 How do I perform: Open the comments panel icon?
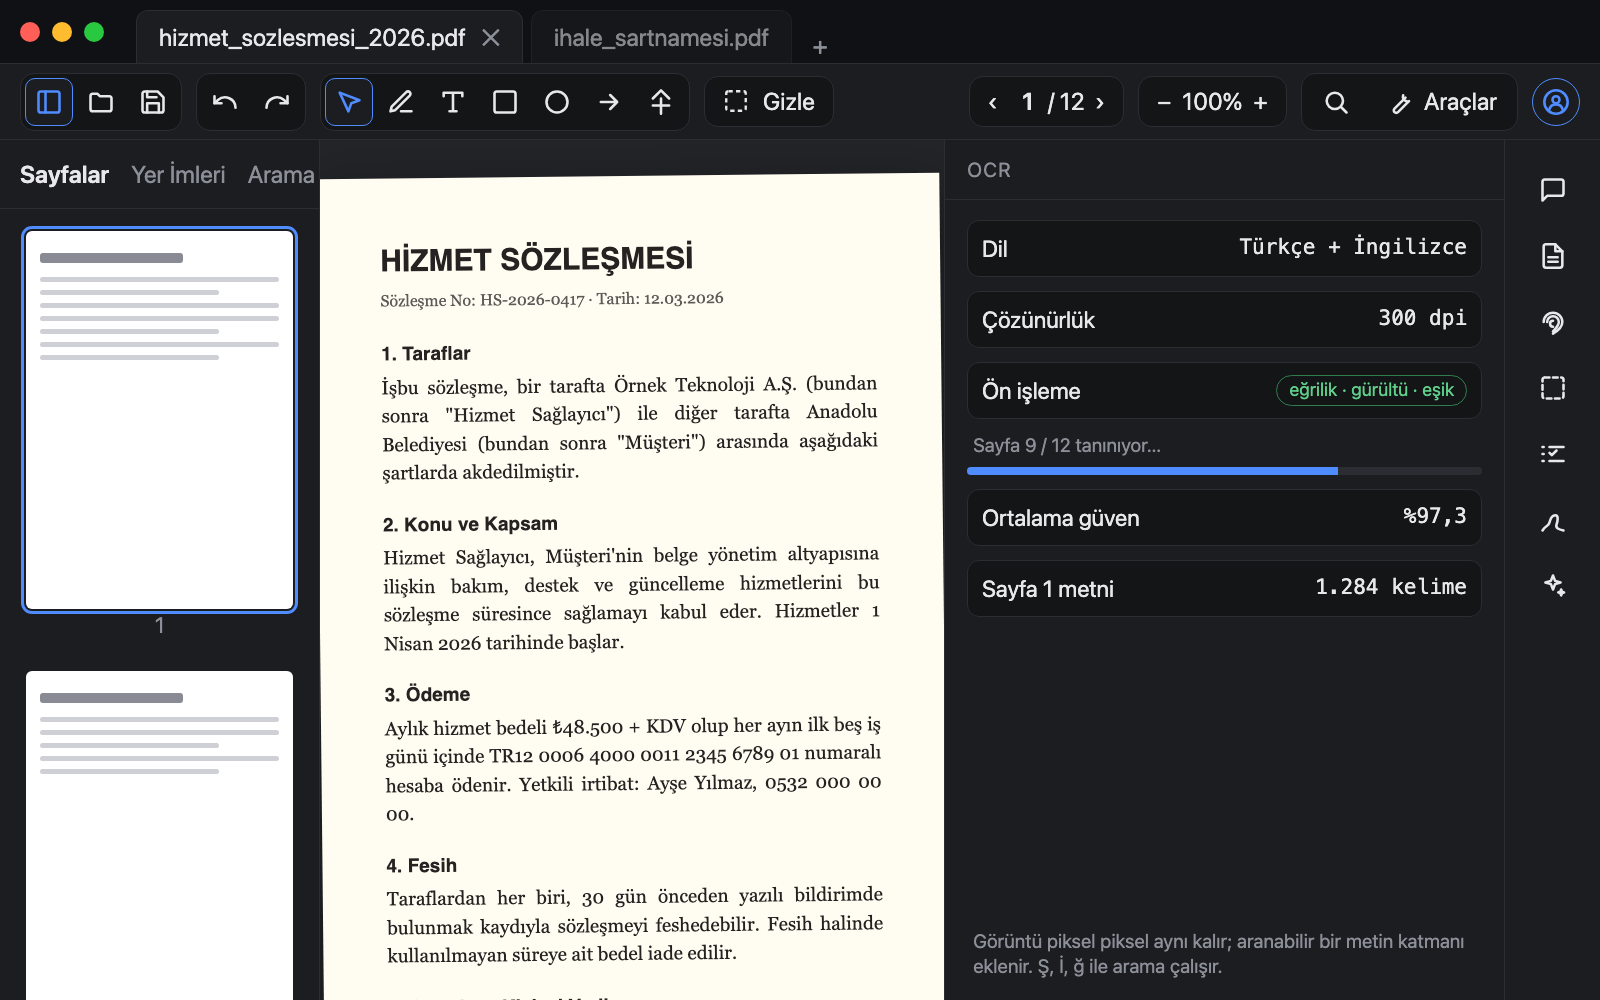(1553, 190)
